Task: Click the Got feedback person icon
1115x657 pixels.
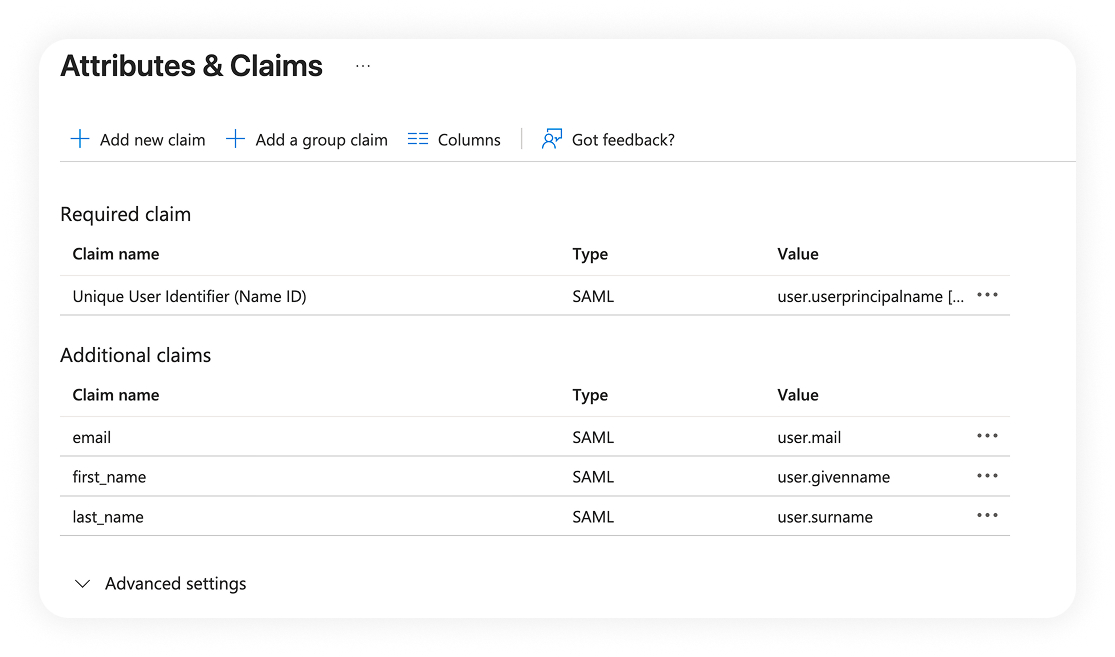Action: click(552, 139)
